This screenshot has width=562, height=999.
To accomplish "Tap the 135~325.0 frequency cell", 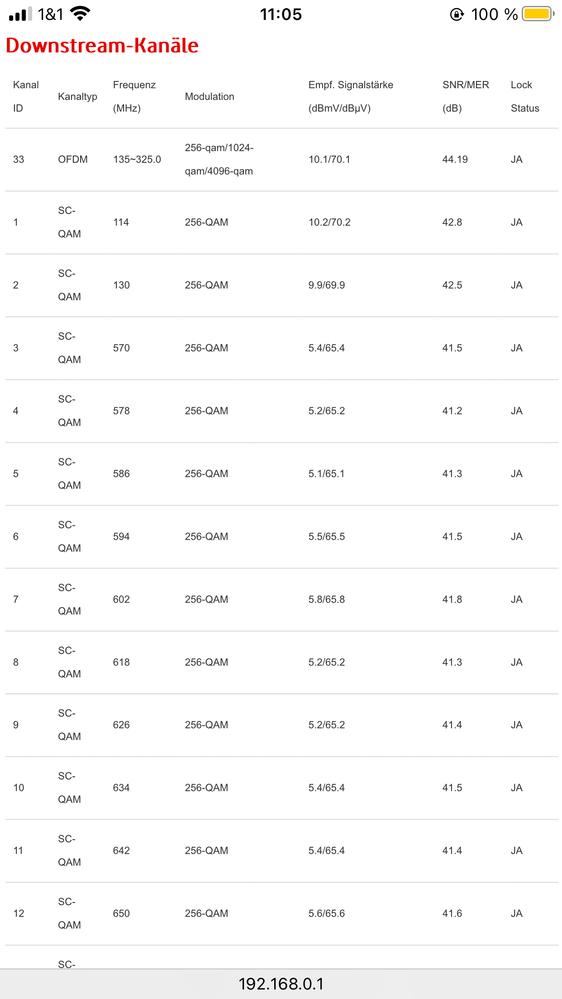I will click(x=137, y=159).
